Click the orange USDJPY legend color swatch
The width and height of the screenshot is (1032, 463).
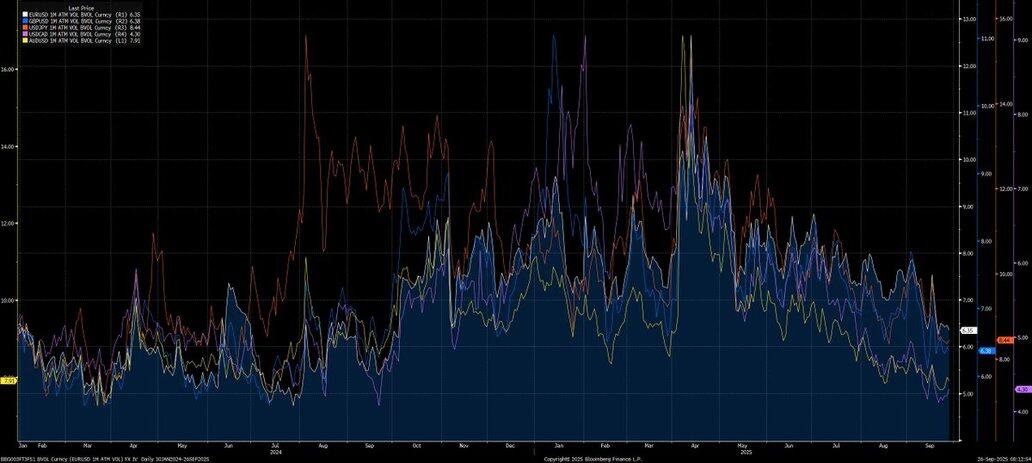click(x=25, y=28)
